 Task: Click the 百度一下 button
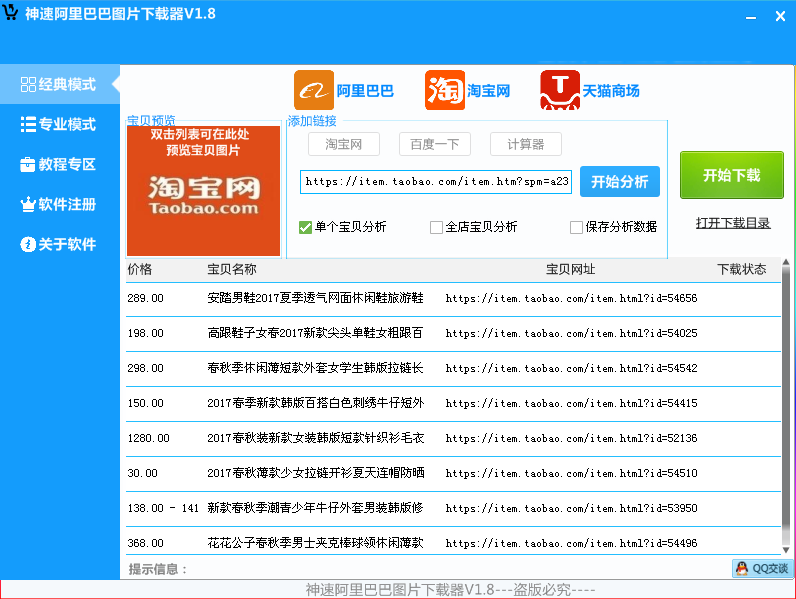coord(435,144)
